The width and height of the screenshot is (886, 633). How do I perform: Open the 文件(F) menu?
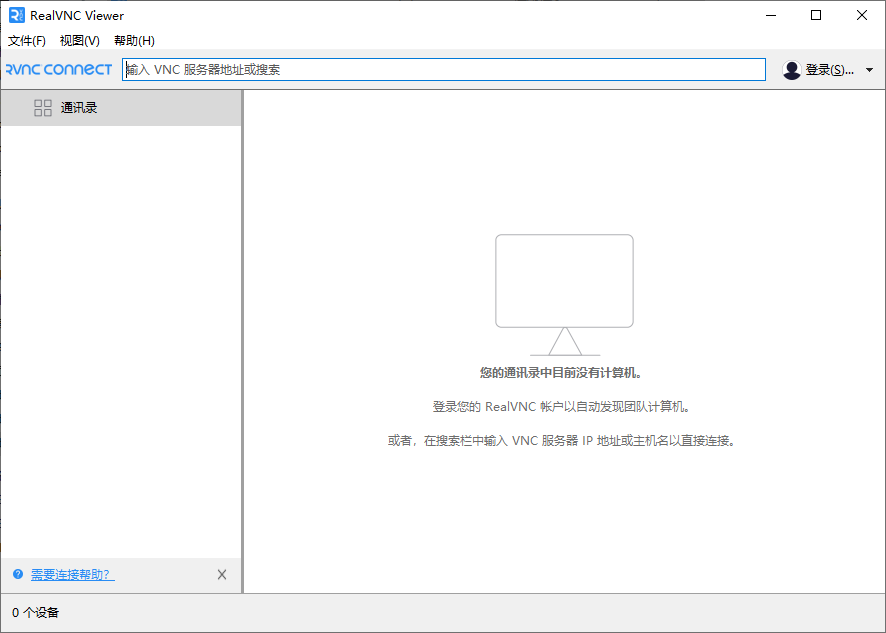27,41
